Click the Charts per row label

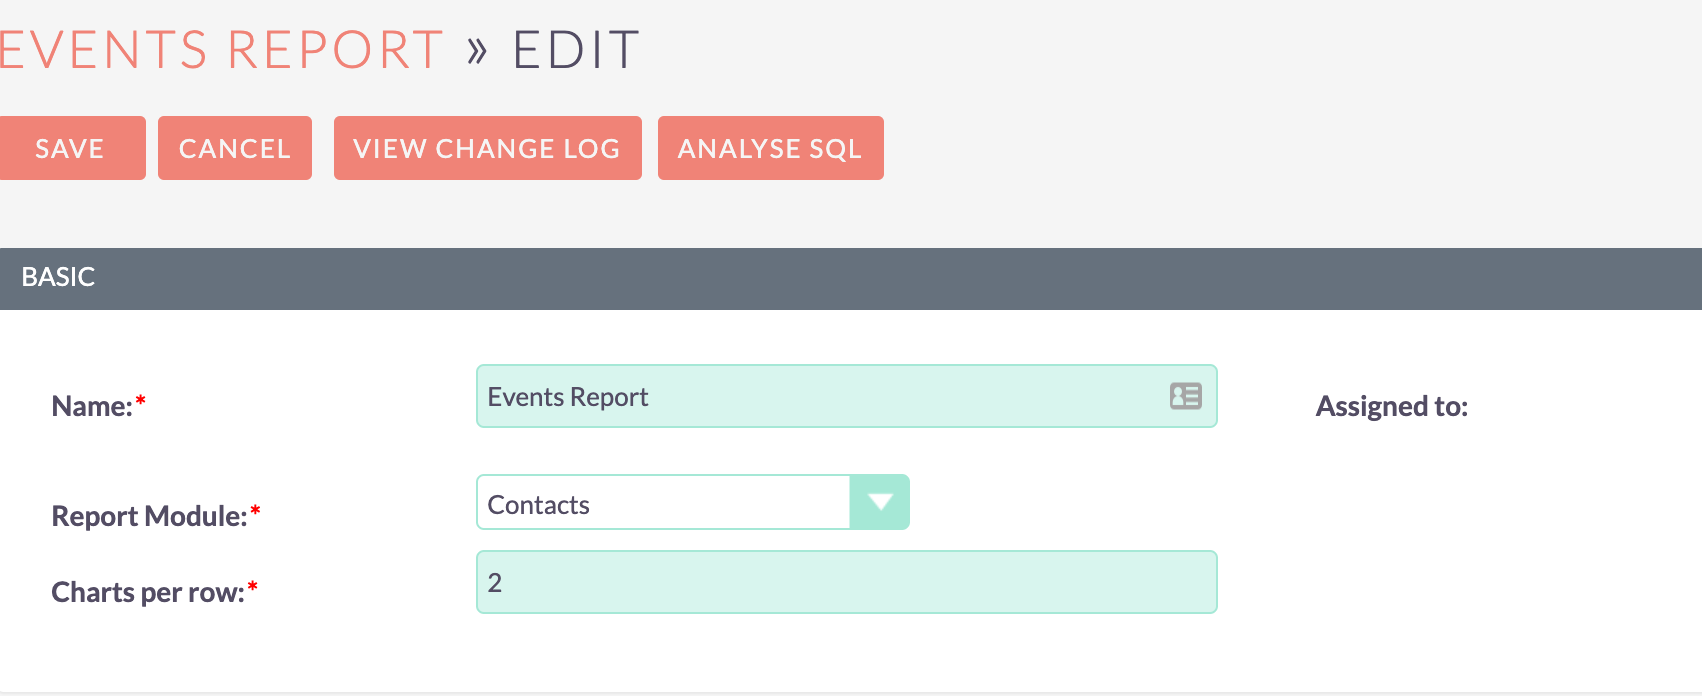pyautogui.click(x=147, y=592)
